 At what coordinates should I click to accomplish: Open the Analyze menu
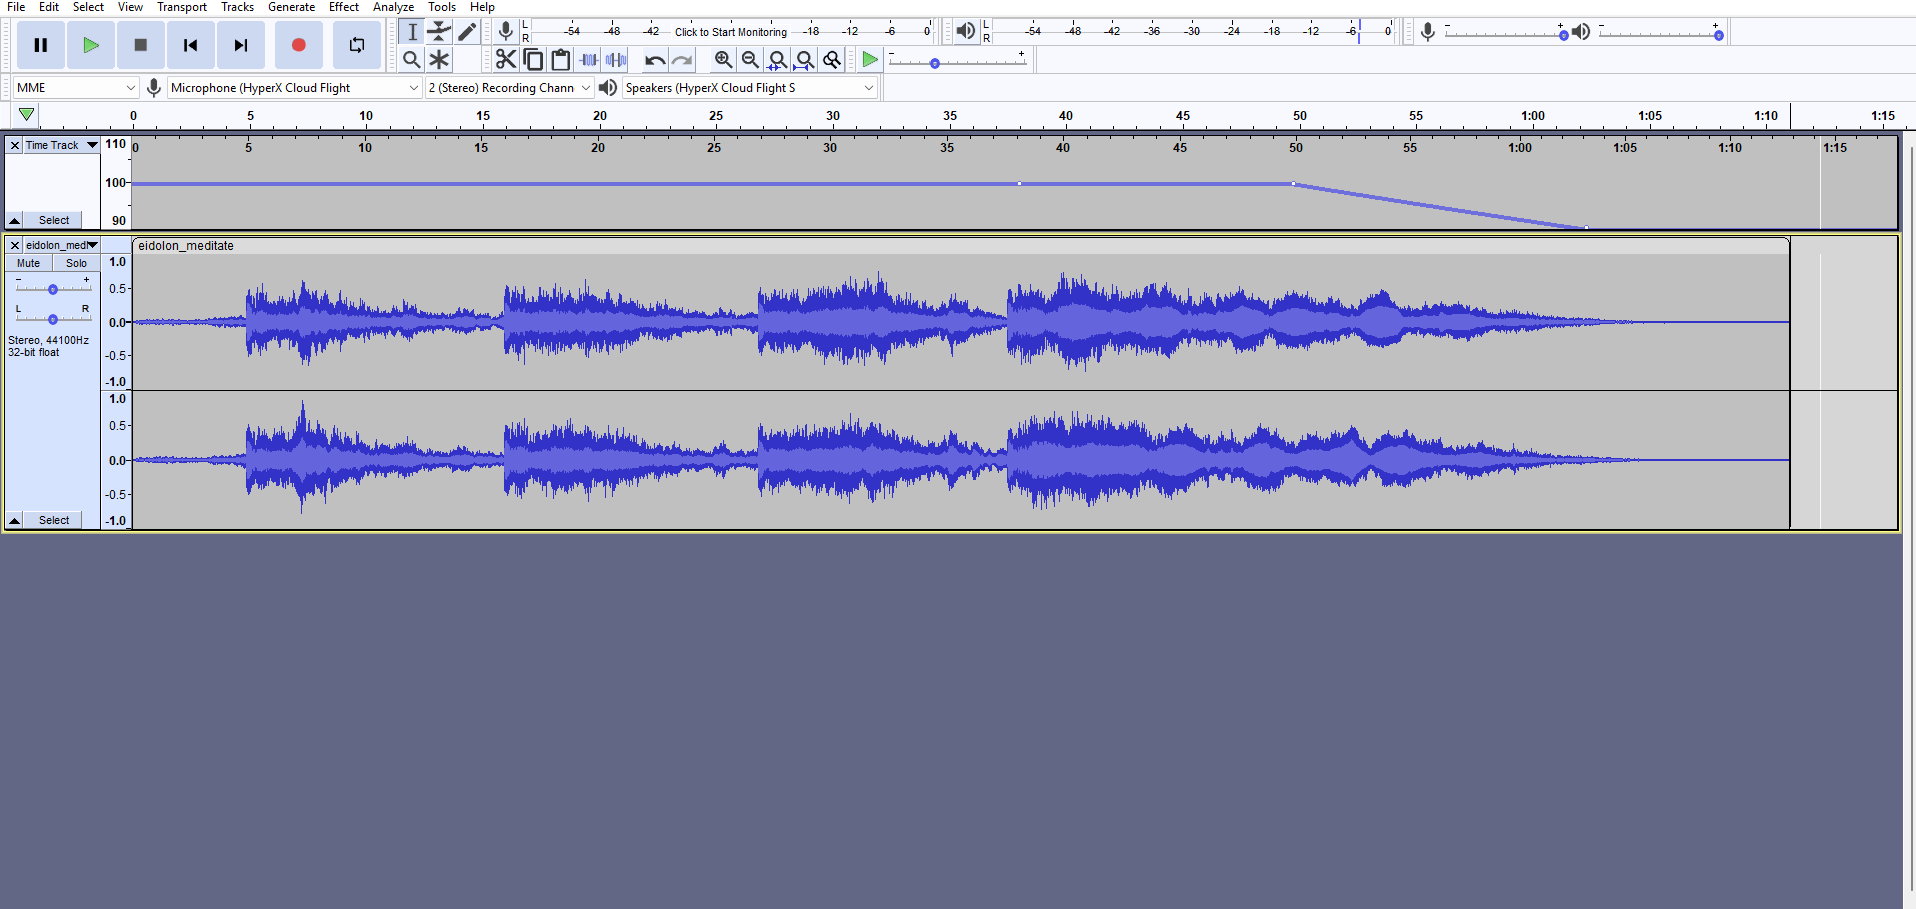394,7
